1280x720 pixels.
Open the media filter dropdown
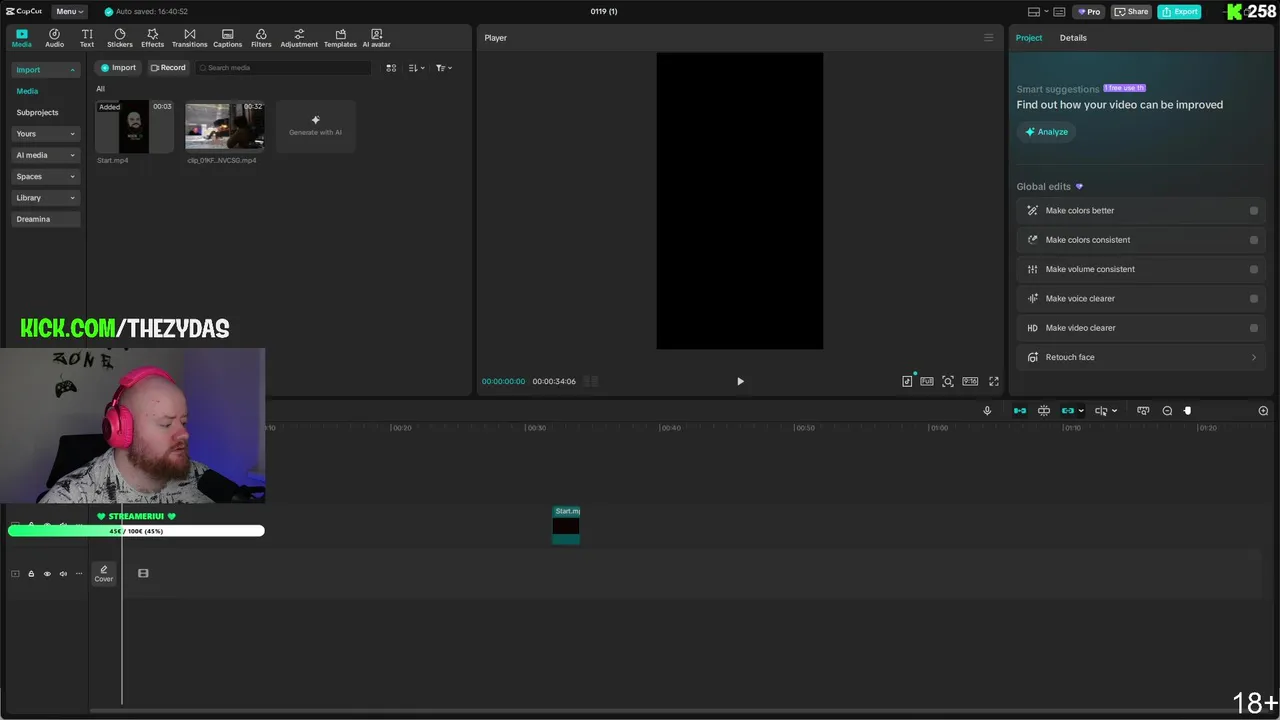pyautogui.click(x=444, y=68)
